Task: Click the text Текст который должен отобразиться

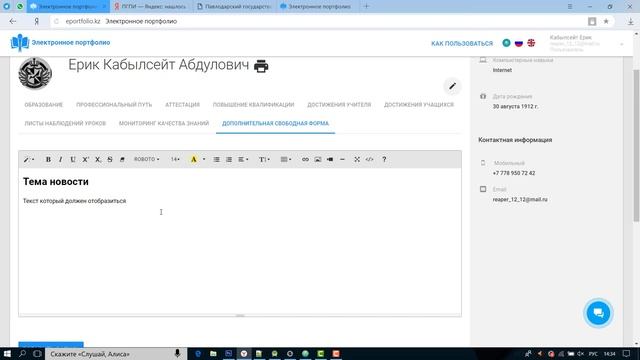Action: pyautogui.click(x=74, y=201)
